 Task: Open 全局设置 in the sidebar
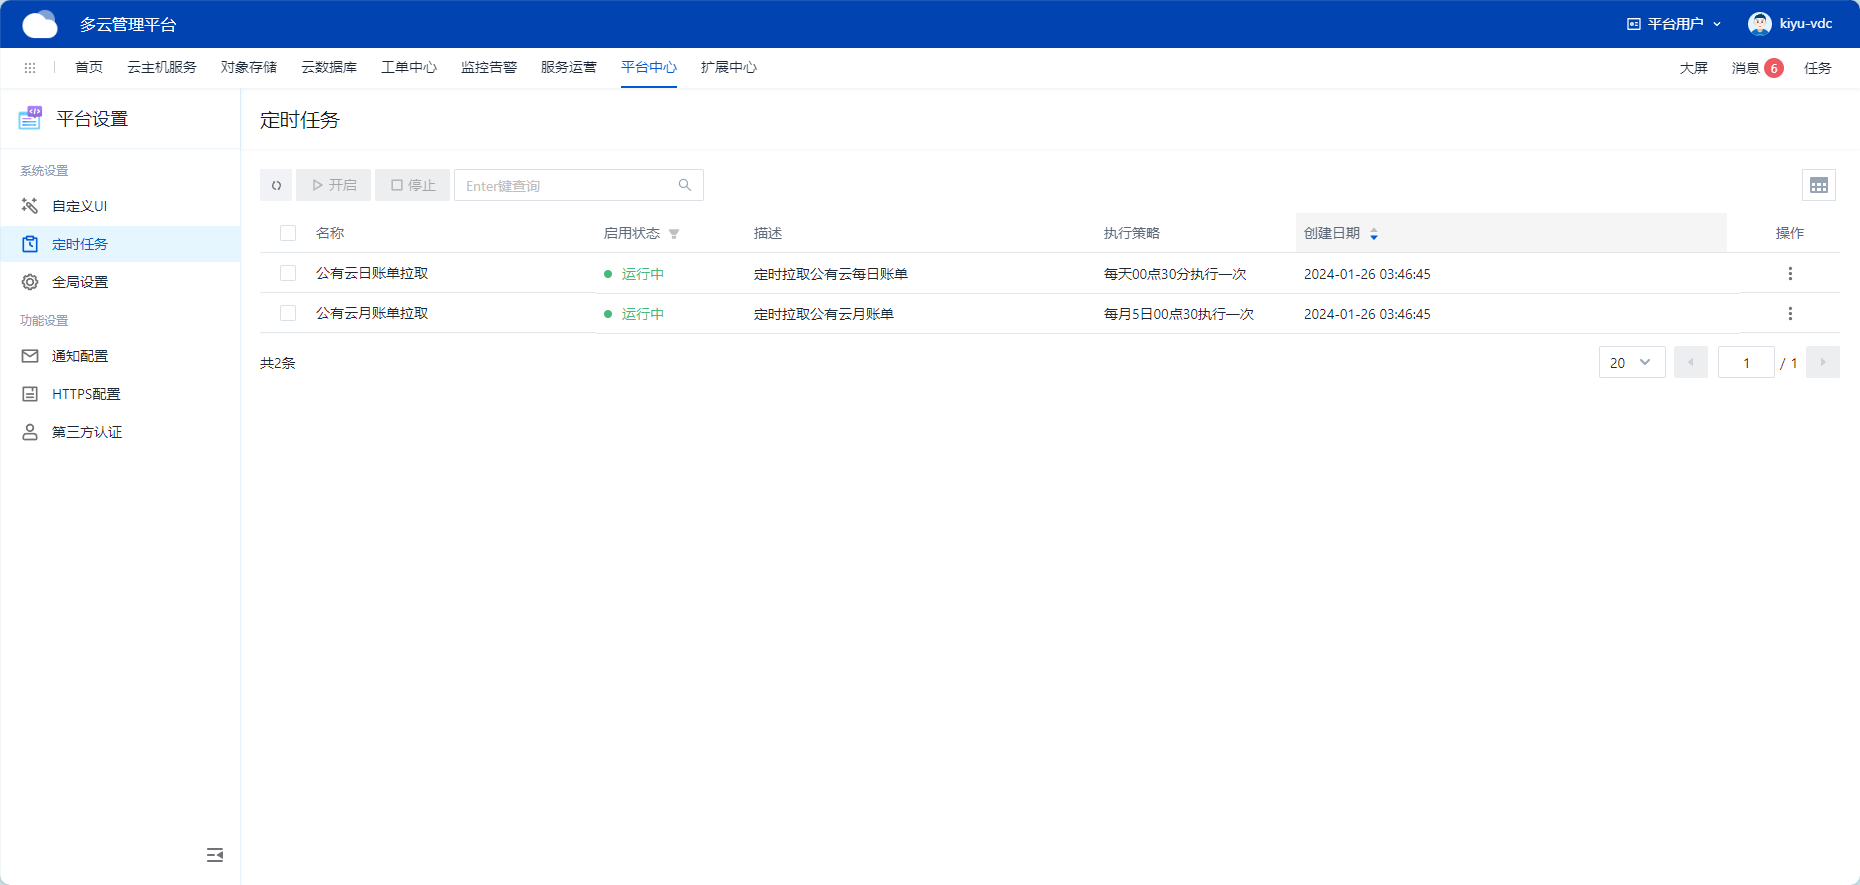(80, 282)
